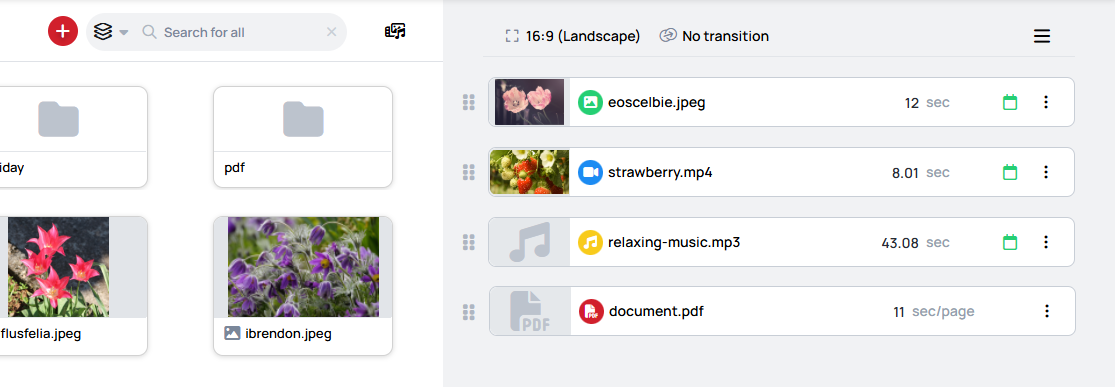Edit the 12 sec duration of eoscelbie.jpeg
This screenshot has width=1115, height=387.
click(x=927, y=102)
